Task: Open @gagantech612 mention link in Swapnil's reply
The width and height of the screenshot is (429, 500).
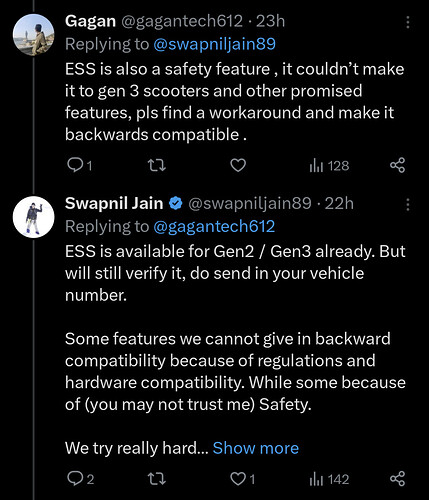Action: (214, 226)
